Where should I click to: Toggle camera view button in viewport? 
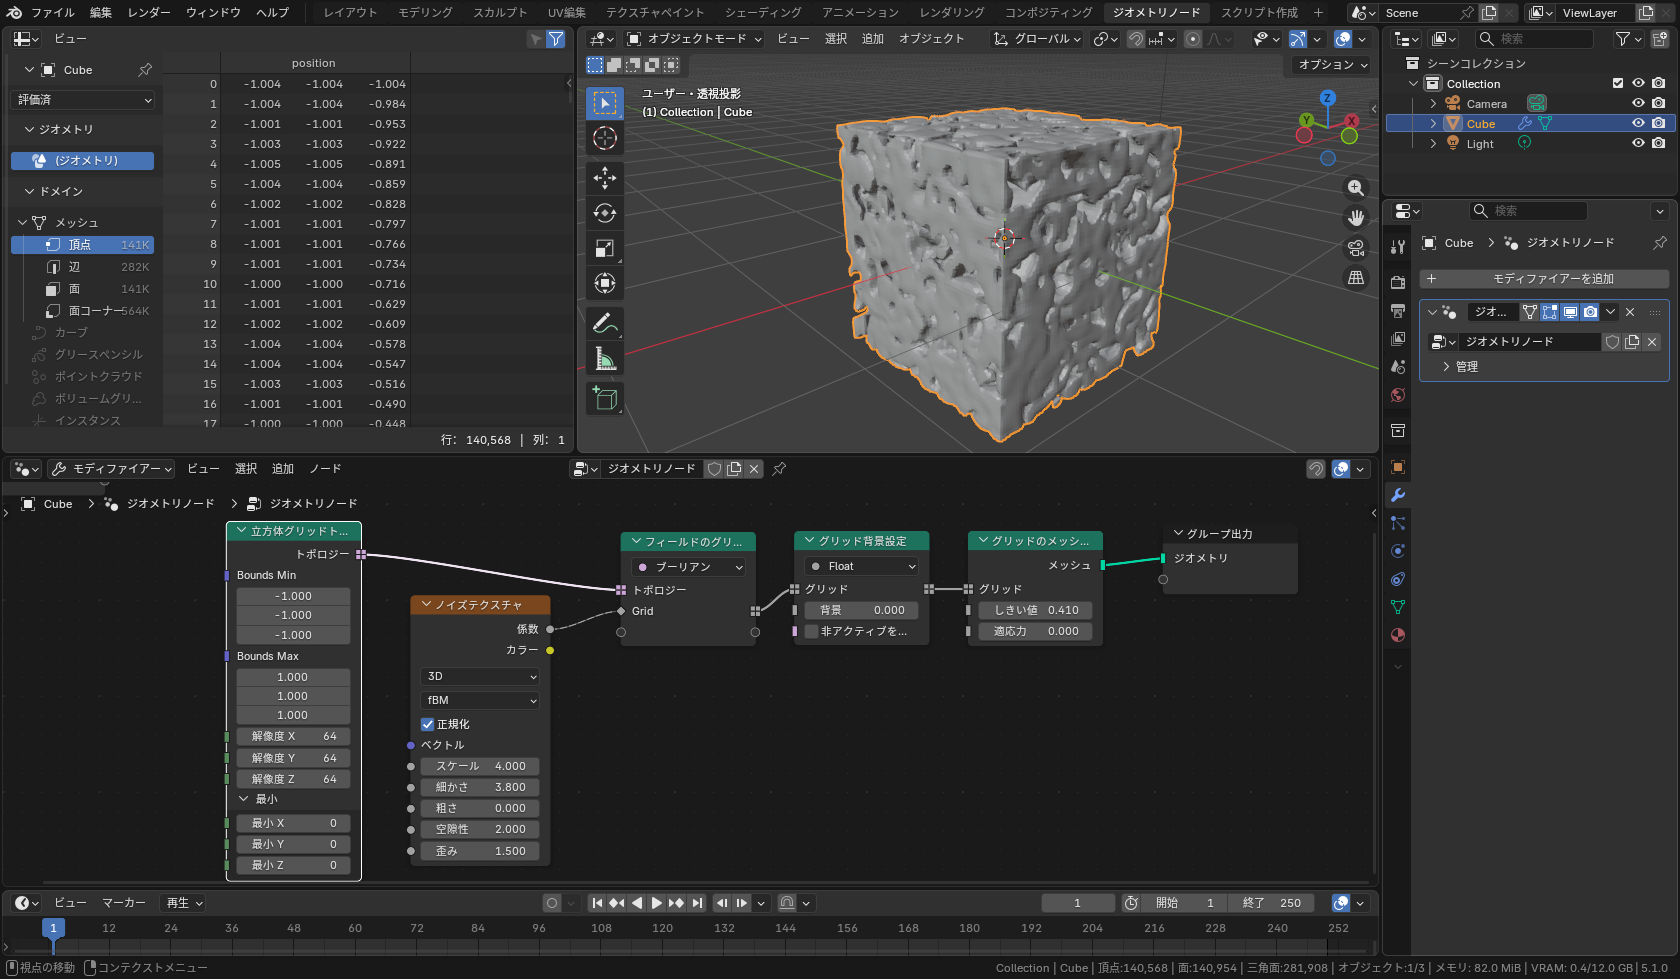[1356, 248]
